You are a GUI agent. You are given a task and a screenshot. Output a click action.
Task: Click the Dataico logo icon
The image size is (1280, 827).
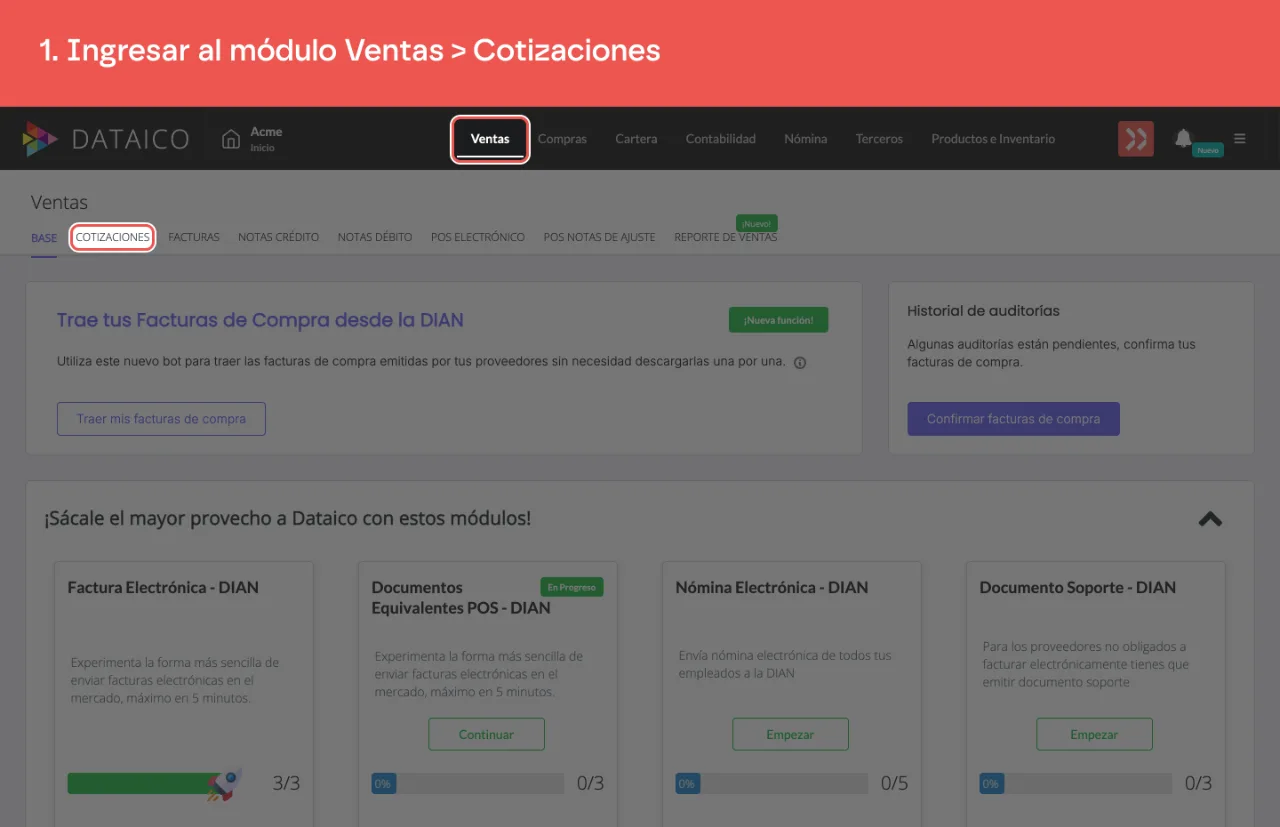click(x=41, y=139)
